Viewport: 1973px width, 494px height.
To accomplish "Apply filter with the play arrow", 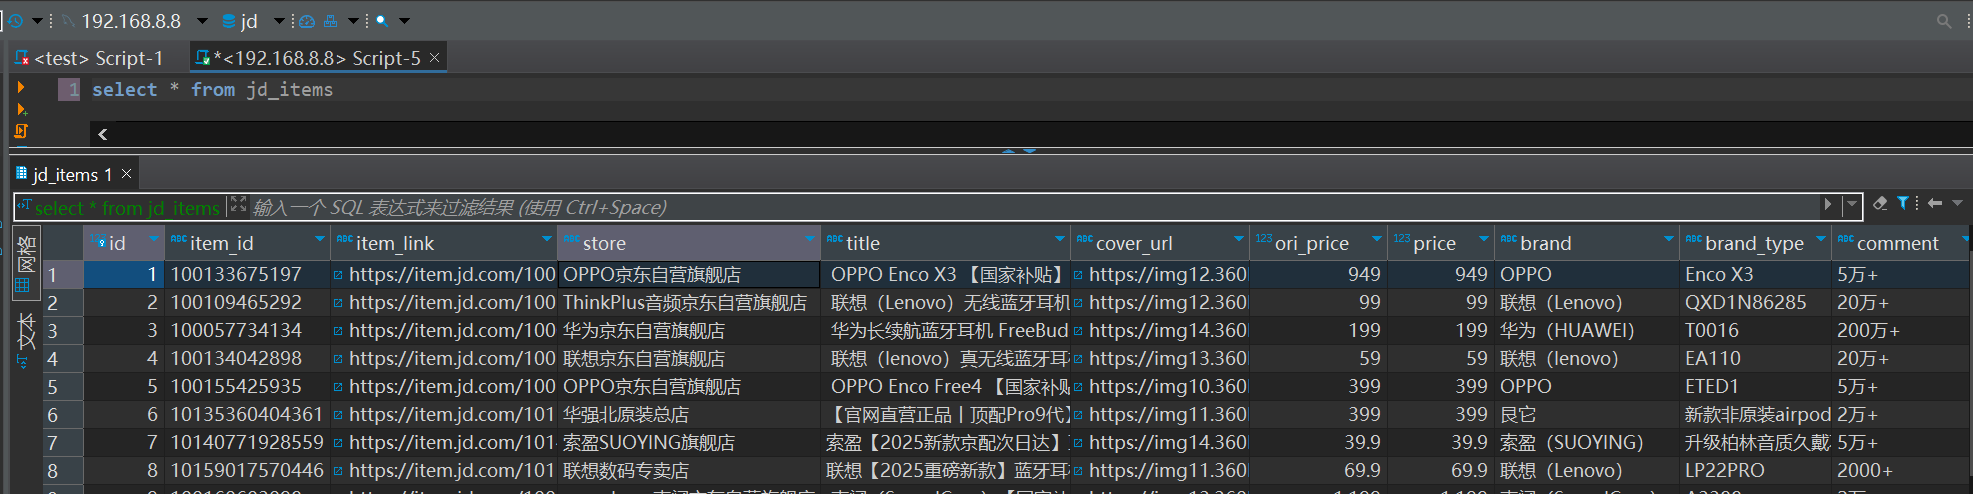I will [x=1827, y=204].
